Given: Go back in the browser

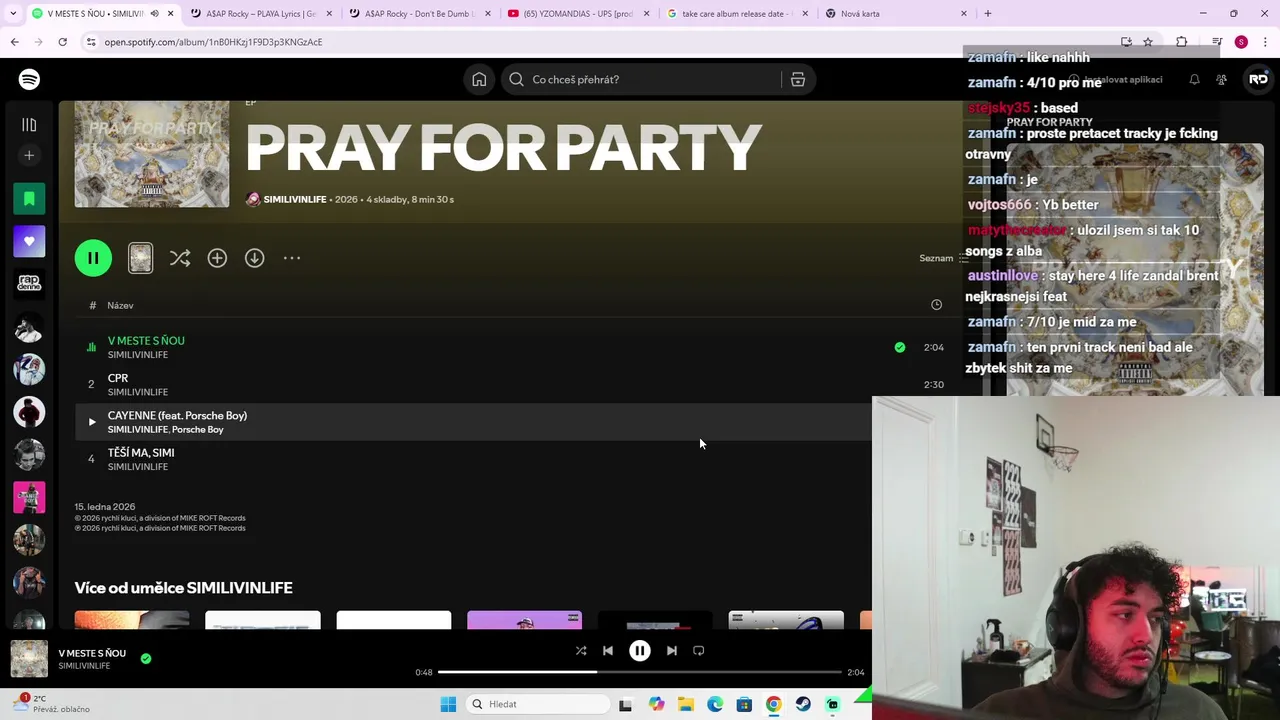Looking at the screenshot, I should click(14, 42).
